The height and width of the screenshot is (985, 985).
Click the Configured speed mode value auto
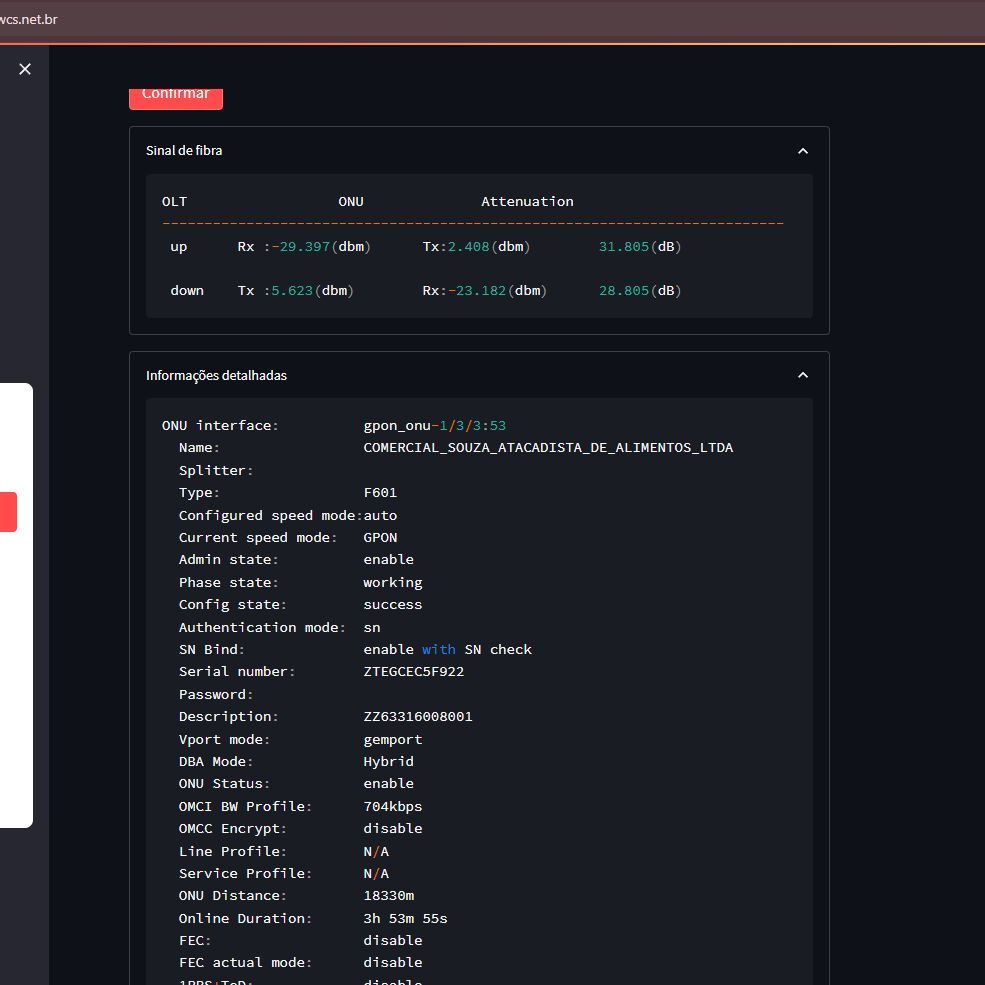coord(380,515)
